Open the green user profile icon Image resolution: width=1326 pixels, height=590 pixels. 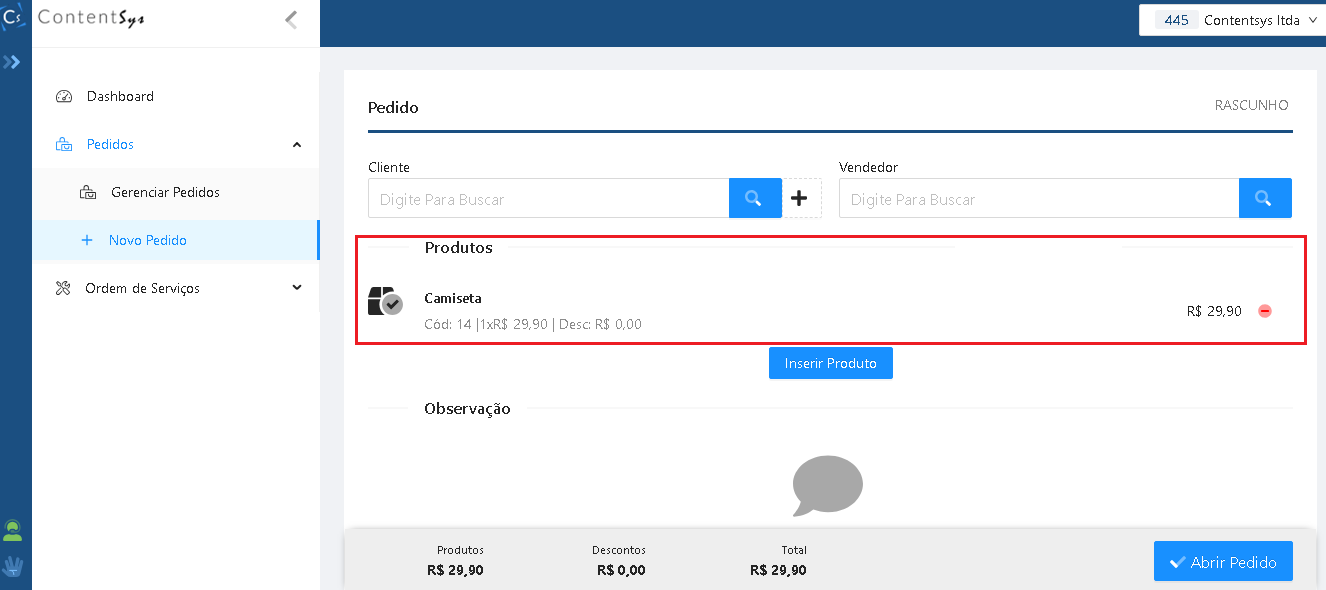13,530
